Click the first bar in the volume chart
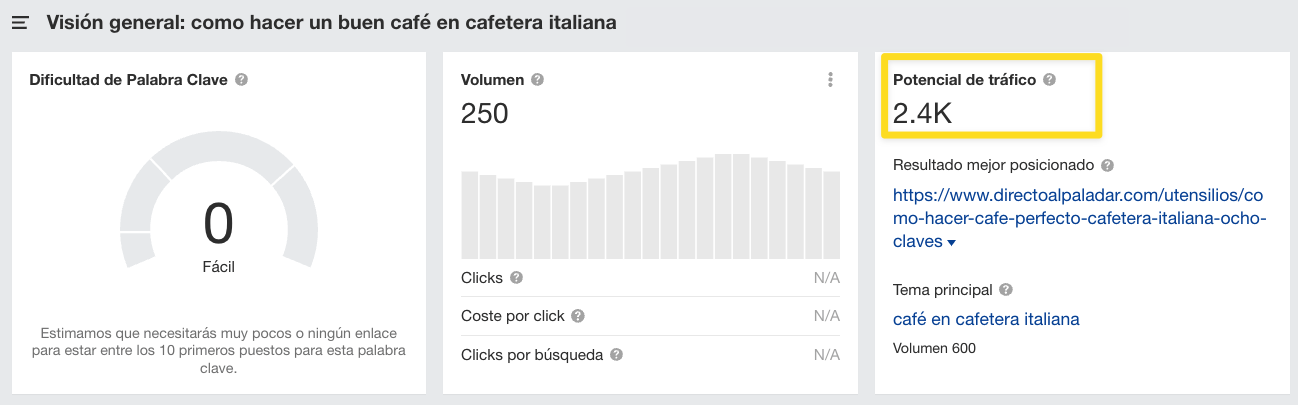 [x=469, y=215]
